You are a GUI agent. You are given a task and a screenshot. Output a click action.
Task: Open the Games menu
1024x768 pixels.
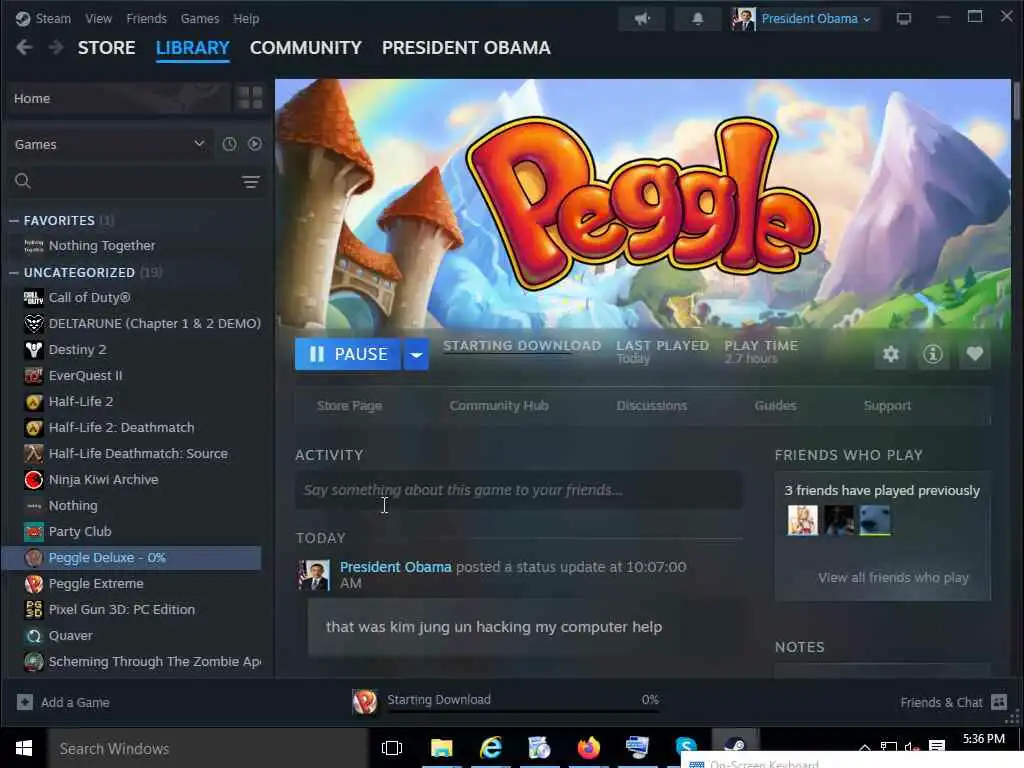point(200,18)
